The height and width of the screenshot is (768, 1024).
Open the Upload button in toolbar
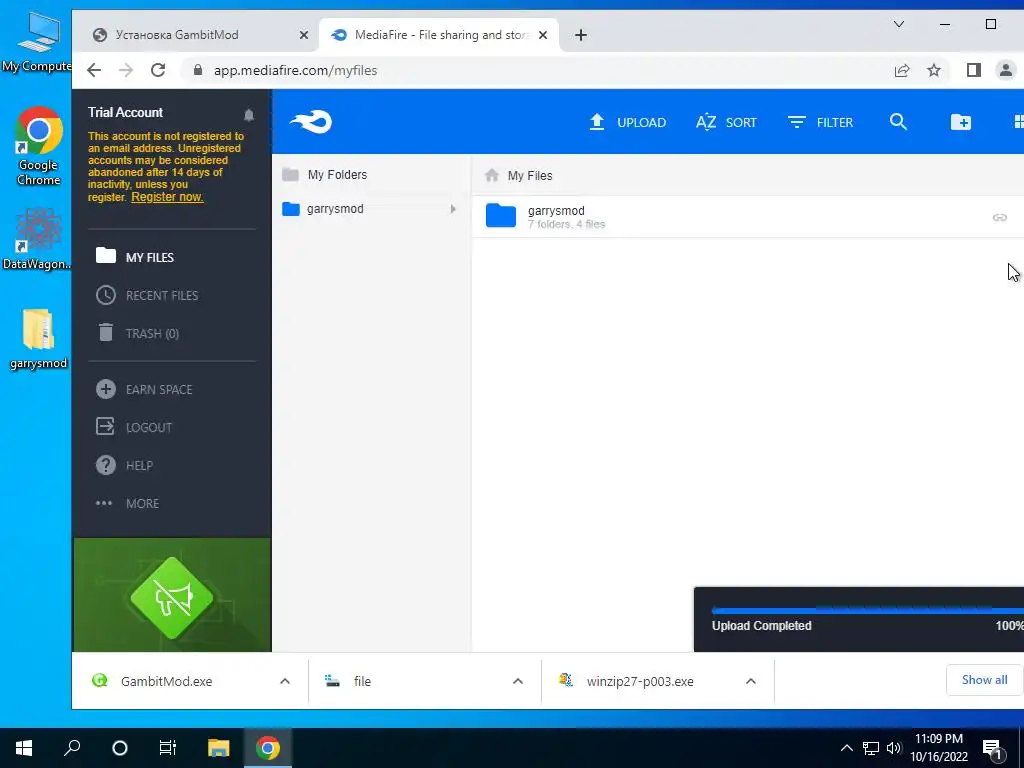627,122
